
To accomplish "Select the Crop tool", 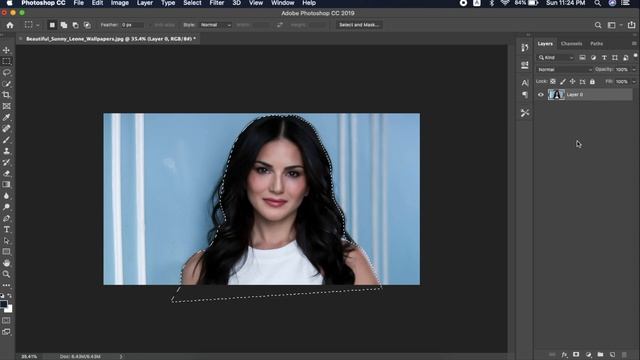I will click(7, 95).
